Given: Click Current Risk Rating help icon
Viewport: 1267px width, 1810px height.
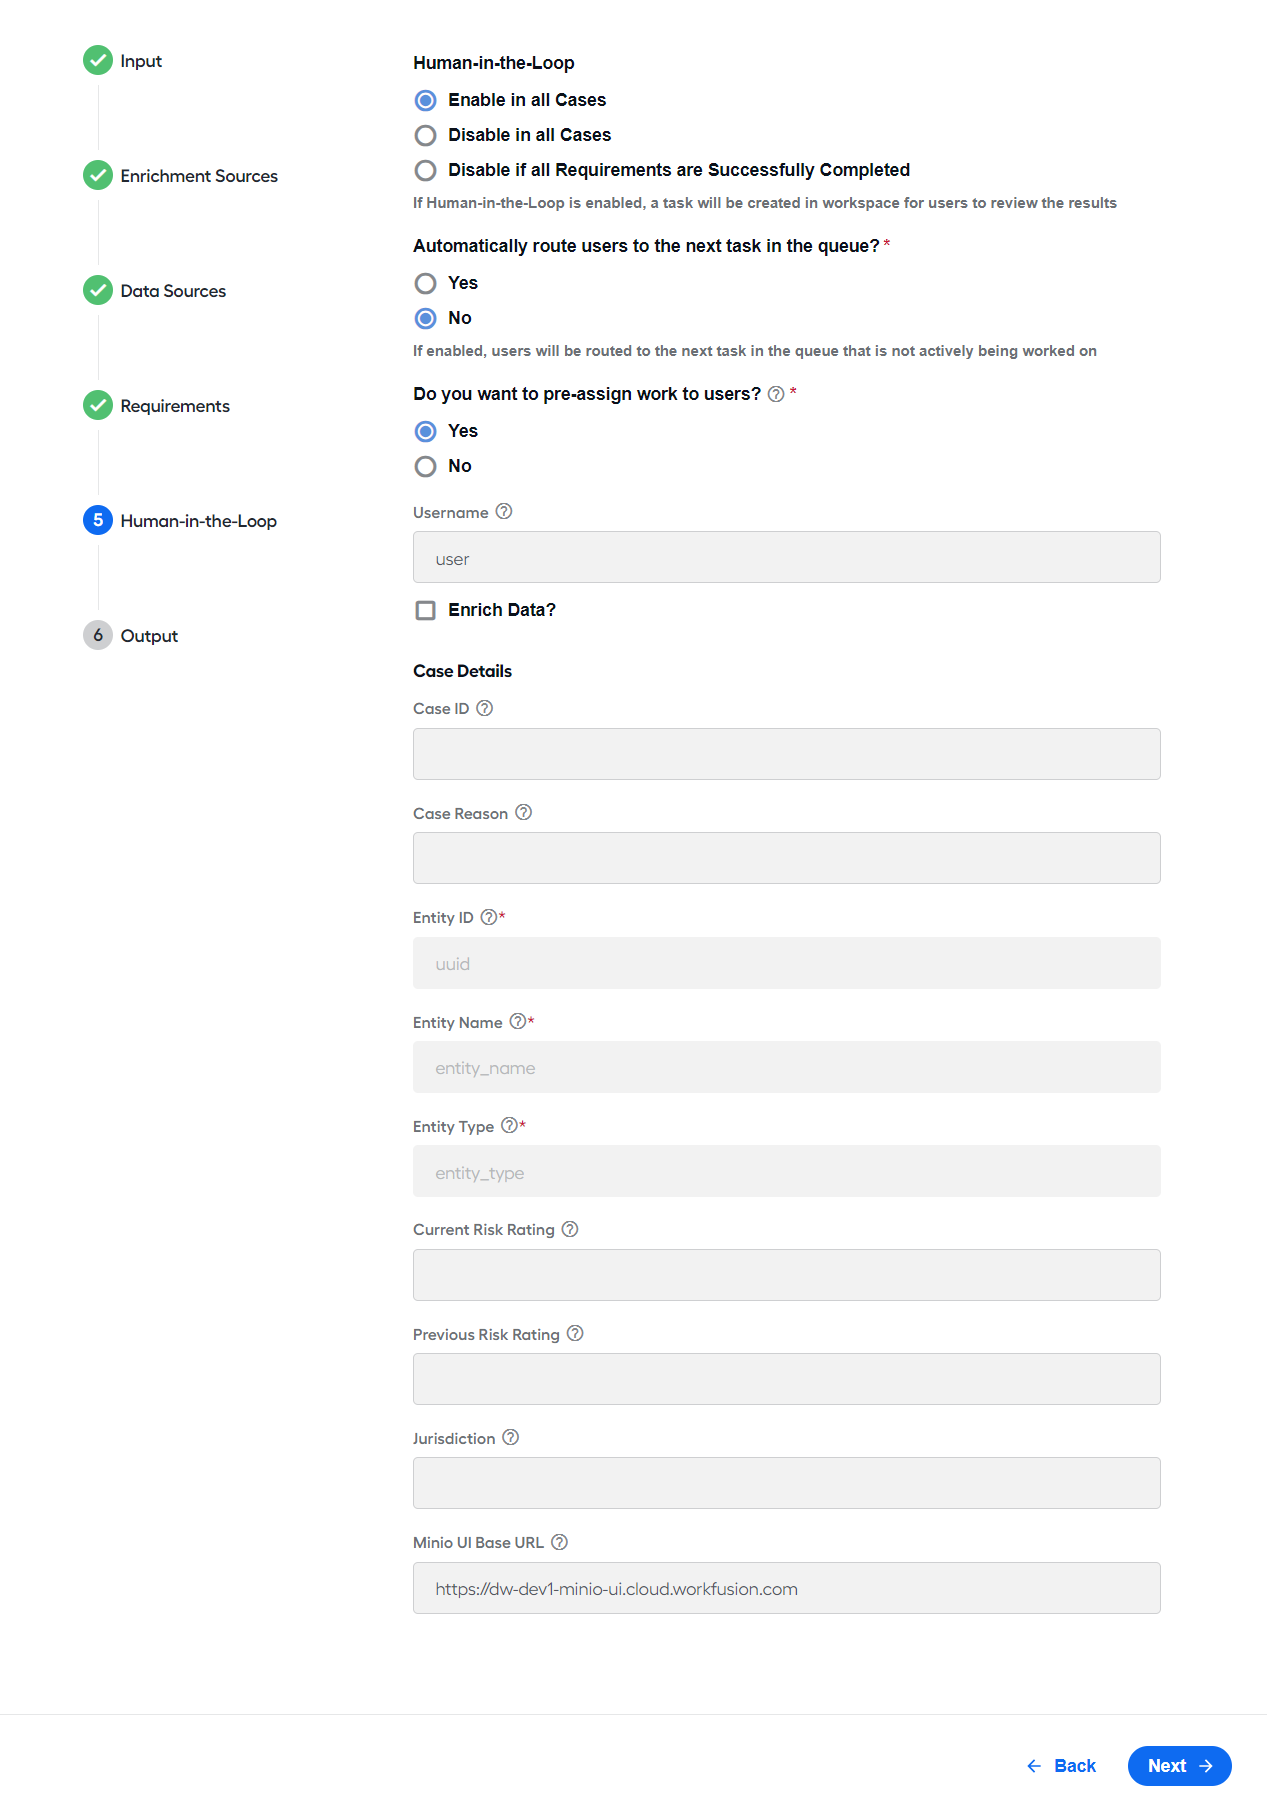Looking at the screenshot, I should point(570,1229).
